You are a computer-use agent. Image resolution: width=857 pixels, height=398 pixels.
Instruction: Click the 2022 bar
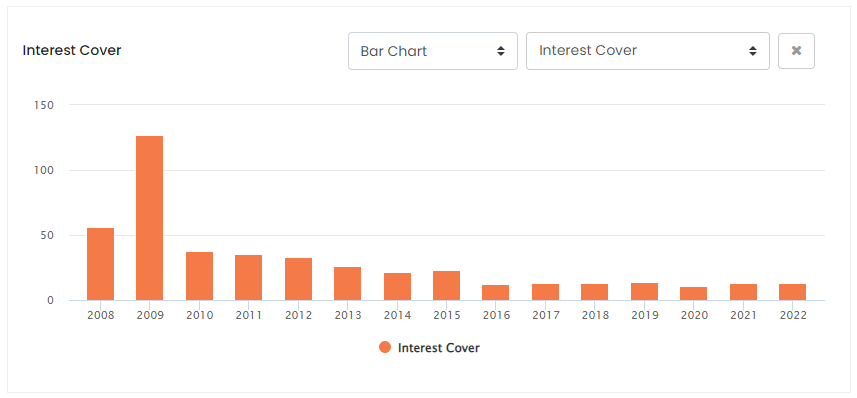[793, 292]
